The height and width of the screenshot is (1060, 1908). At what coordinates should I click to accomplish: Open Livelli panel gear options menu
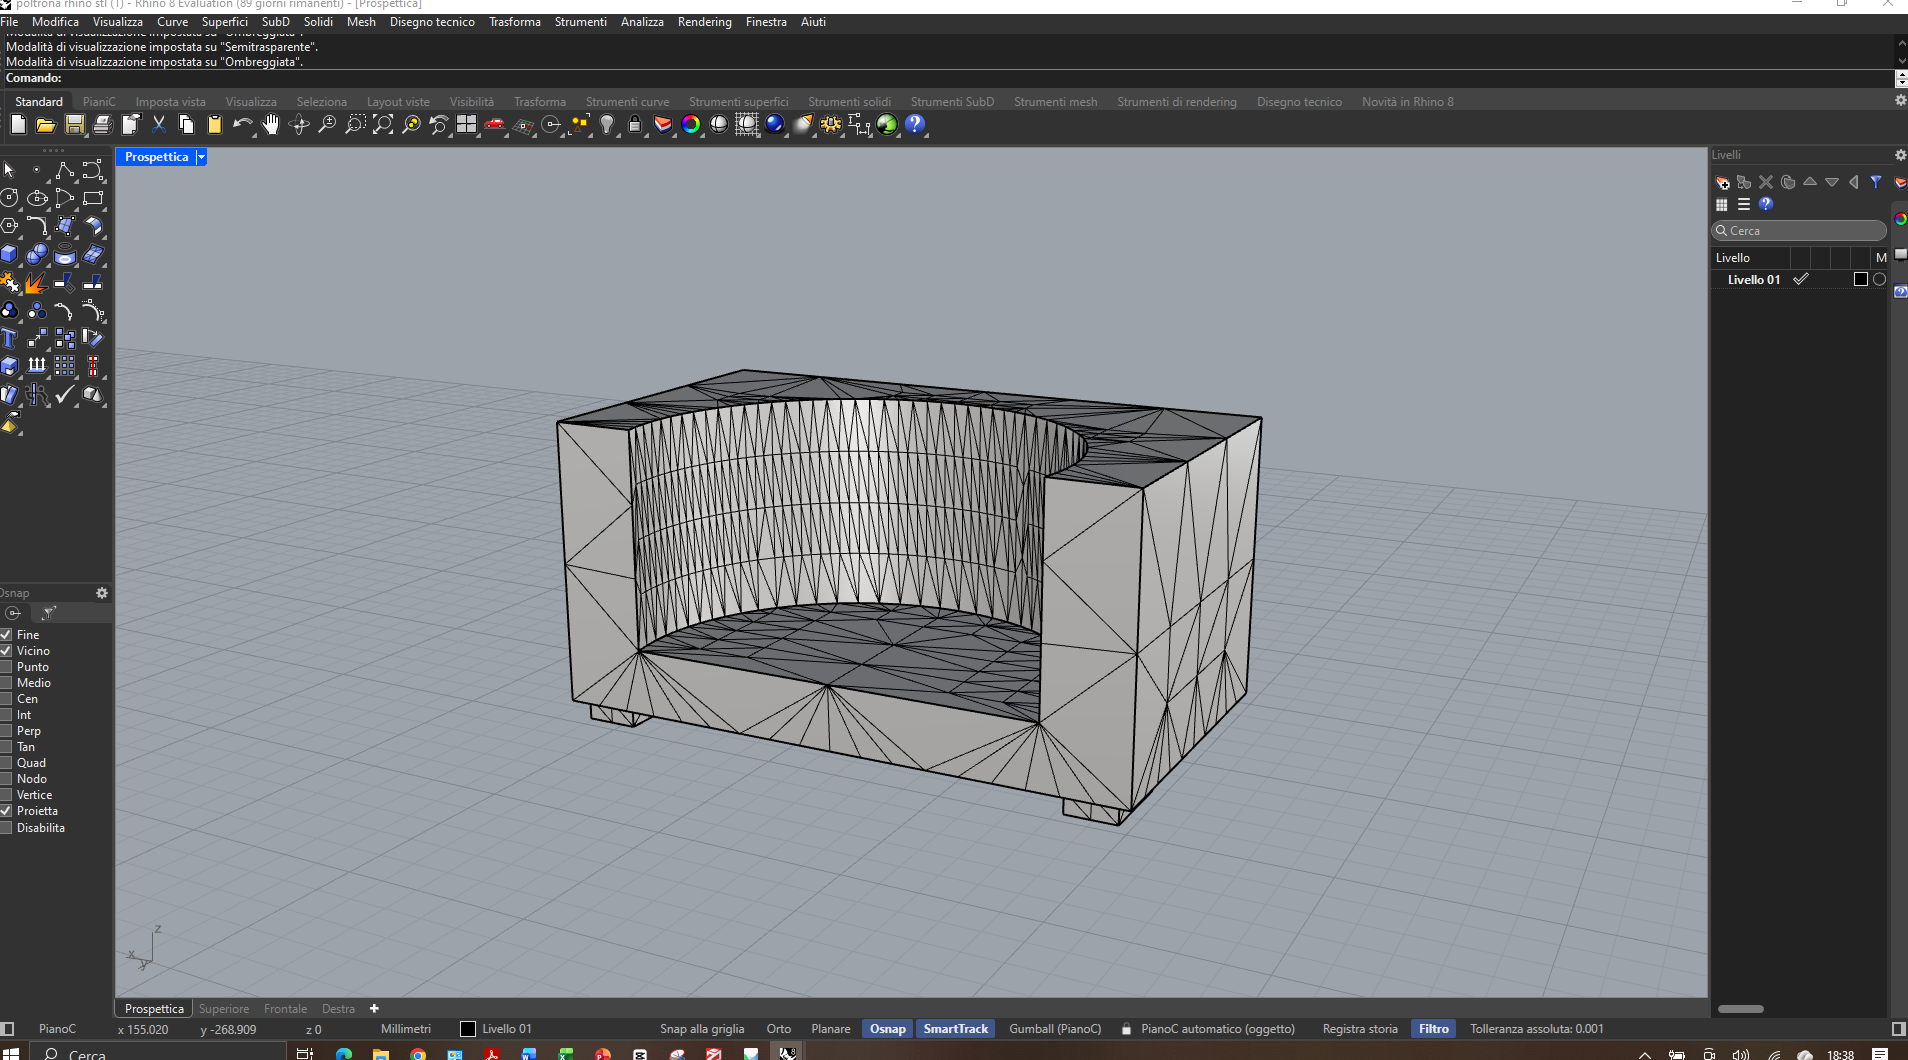[x=1900, y=155]
